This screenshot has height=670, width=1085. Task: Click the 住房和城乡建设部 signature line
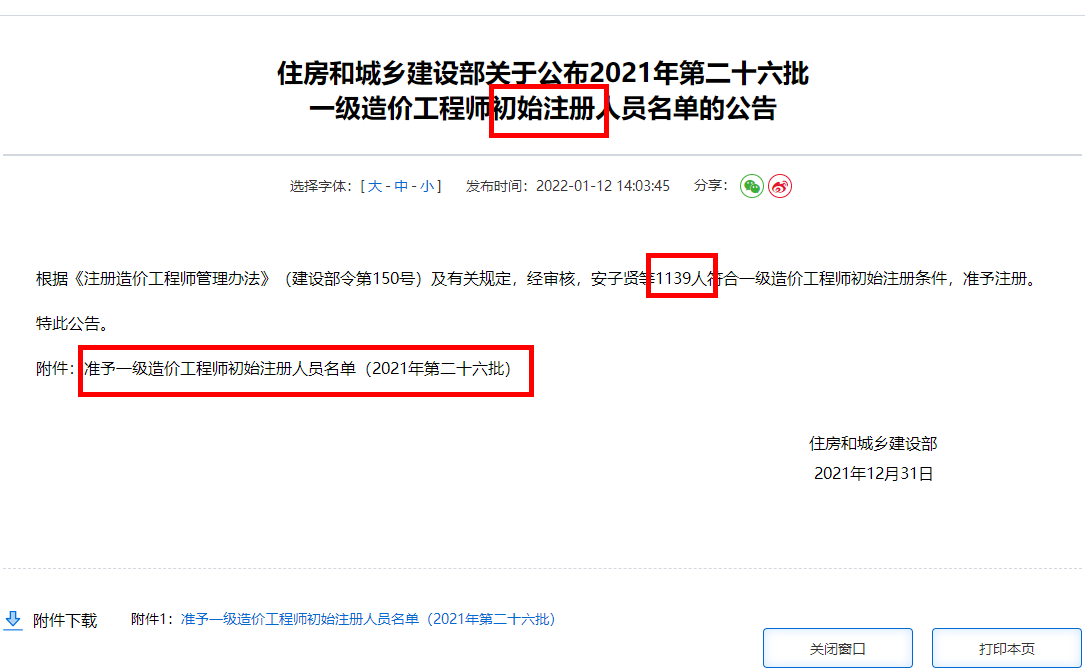point(873,443)
